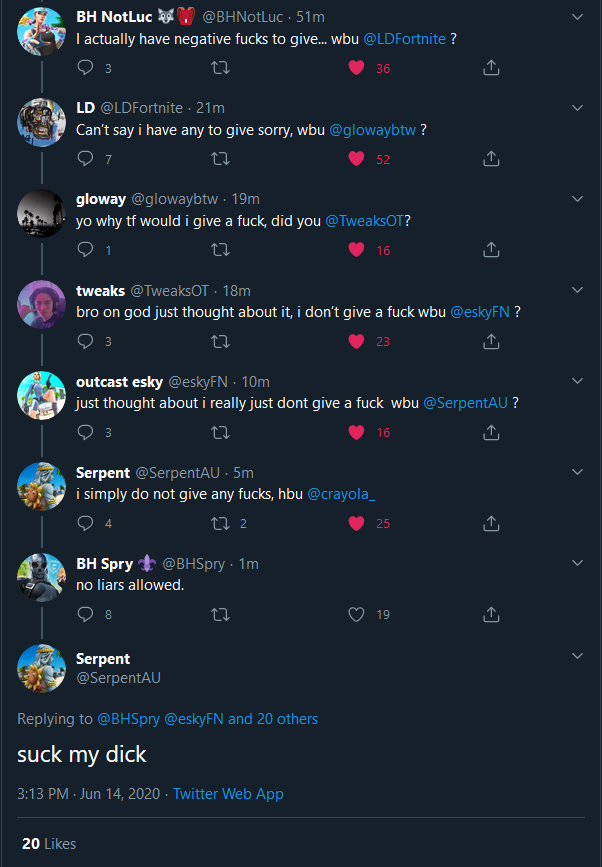Share LD's tweet
602x867 pixels.
(x=491, y=159)
